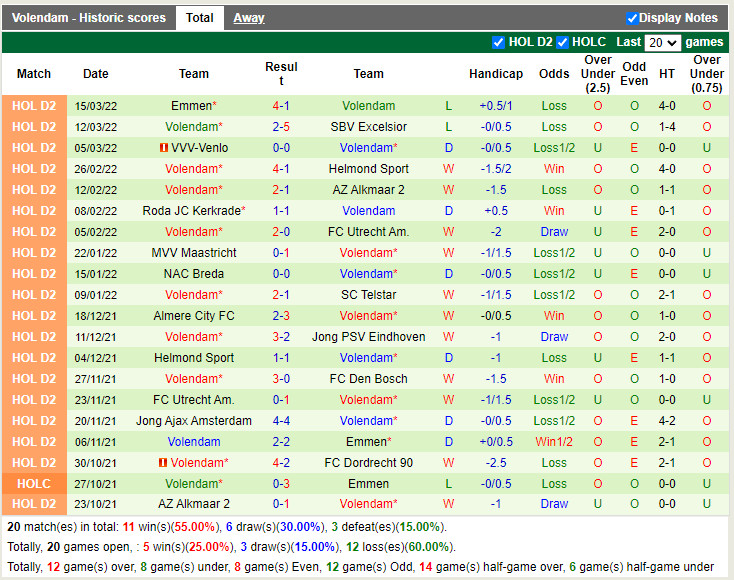This screenshot has height=580, width=734.
Task: Click team name Jong Ajax Amsterdam
Action: click(194, 421)
